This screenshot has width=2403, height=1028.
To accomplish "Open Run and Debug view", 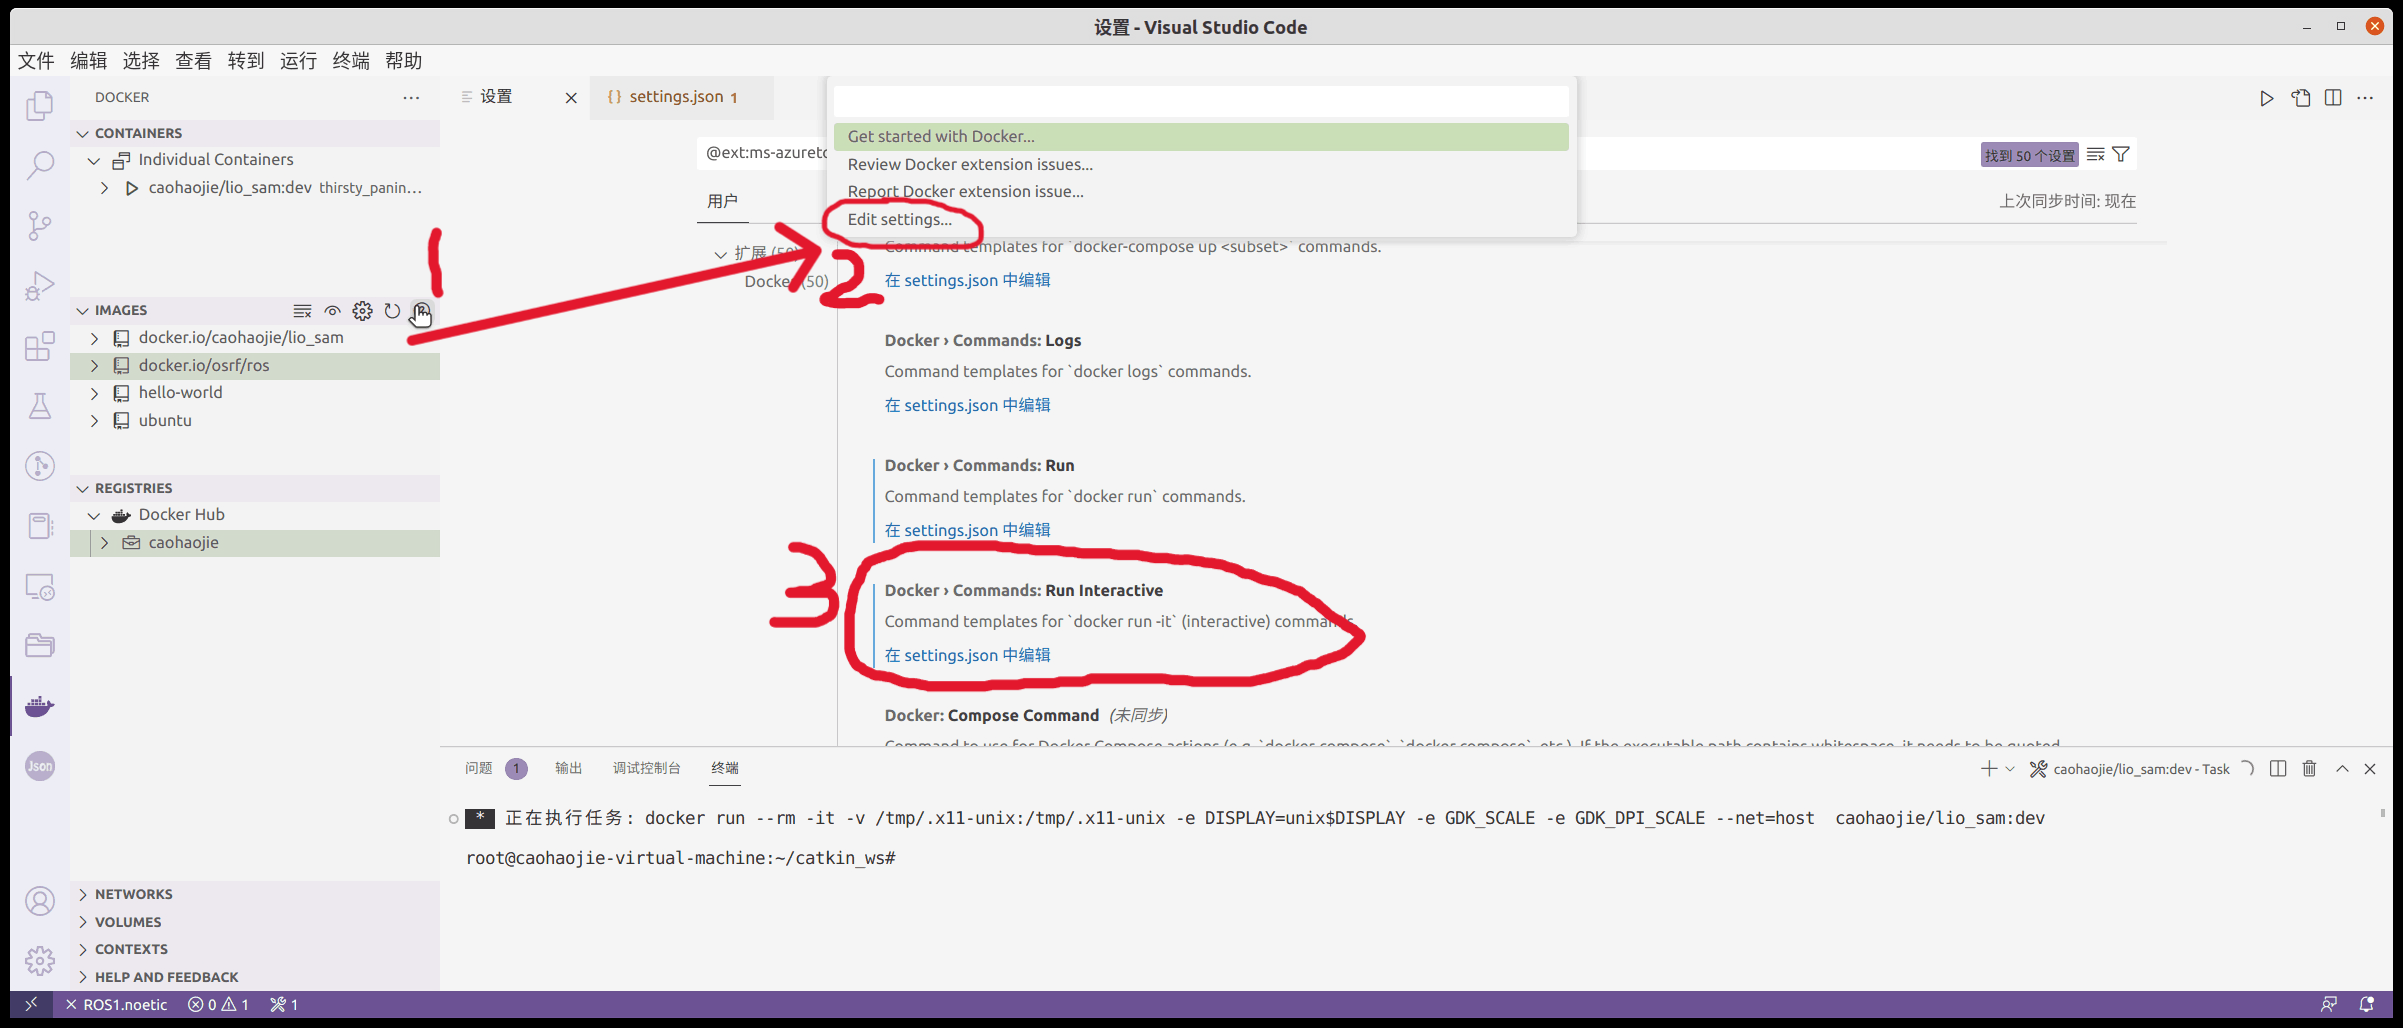I will tap(40, 286).
